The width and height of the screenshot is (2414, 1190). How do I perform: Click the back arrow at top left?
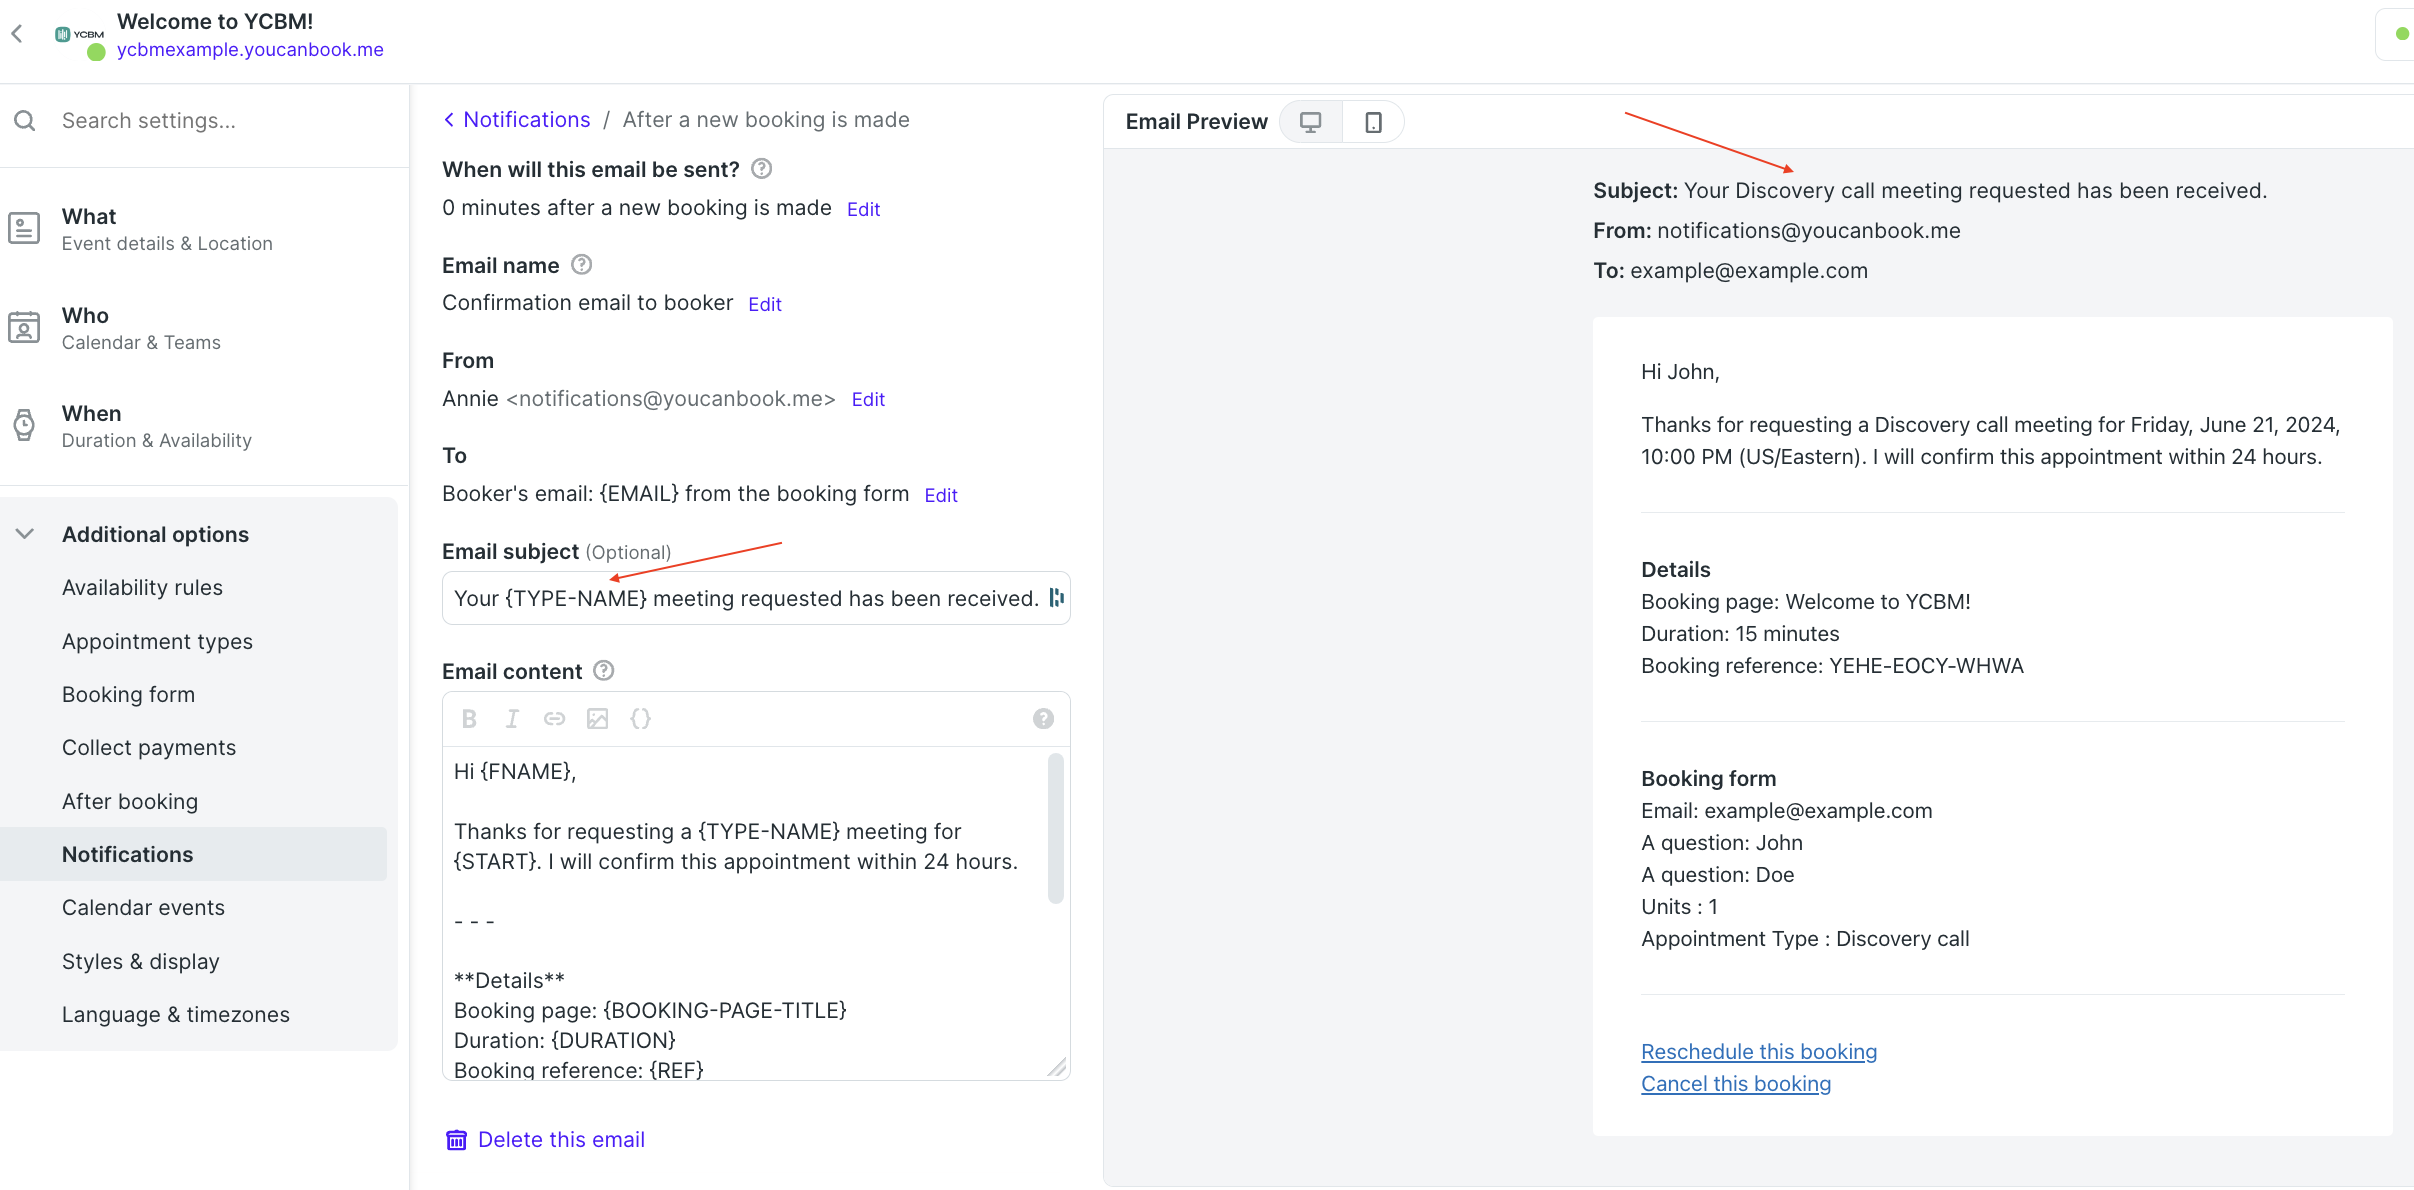(17, 34)
